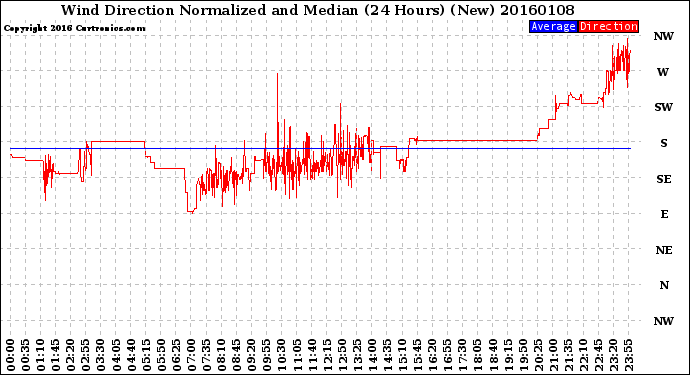Click the 22:45 time label
This screenshot has height=375, width=690.
[x=598, y=355]
